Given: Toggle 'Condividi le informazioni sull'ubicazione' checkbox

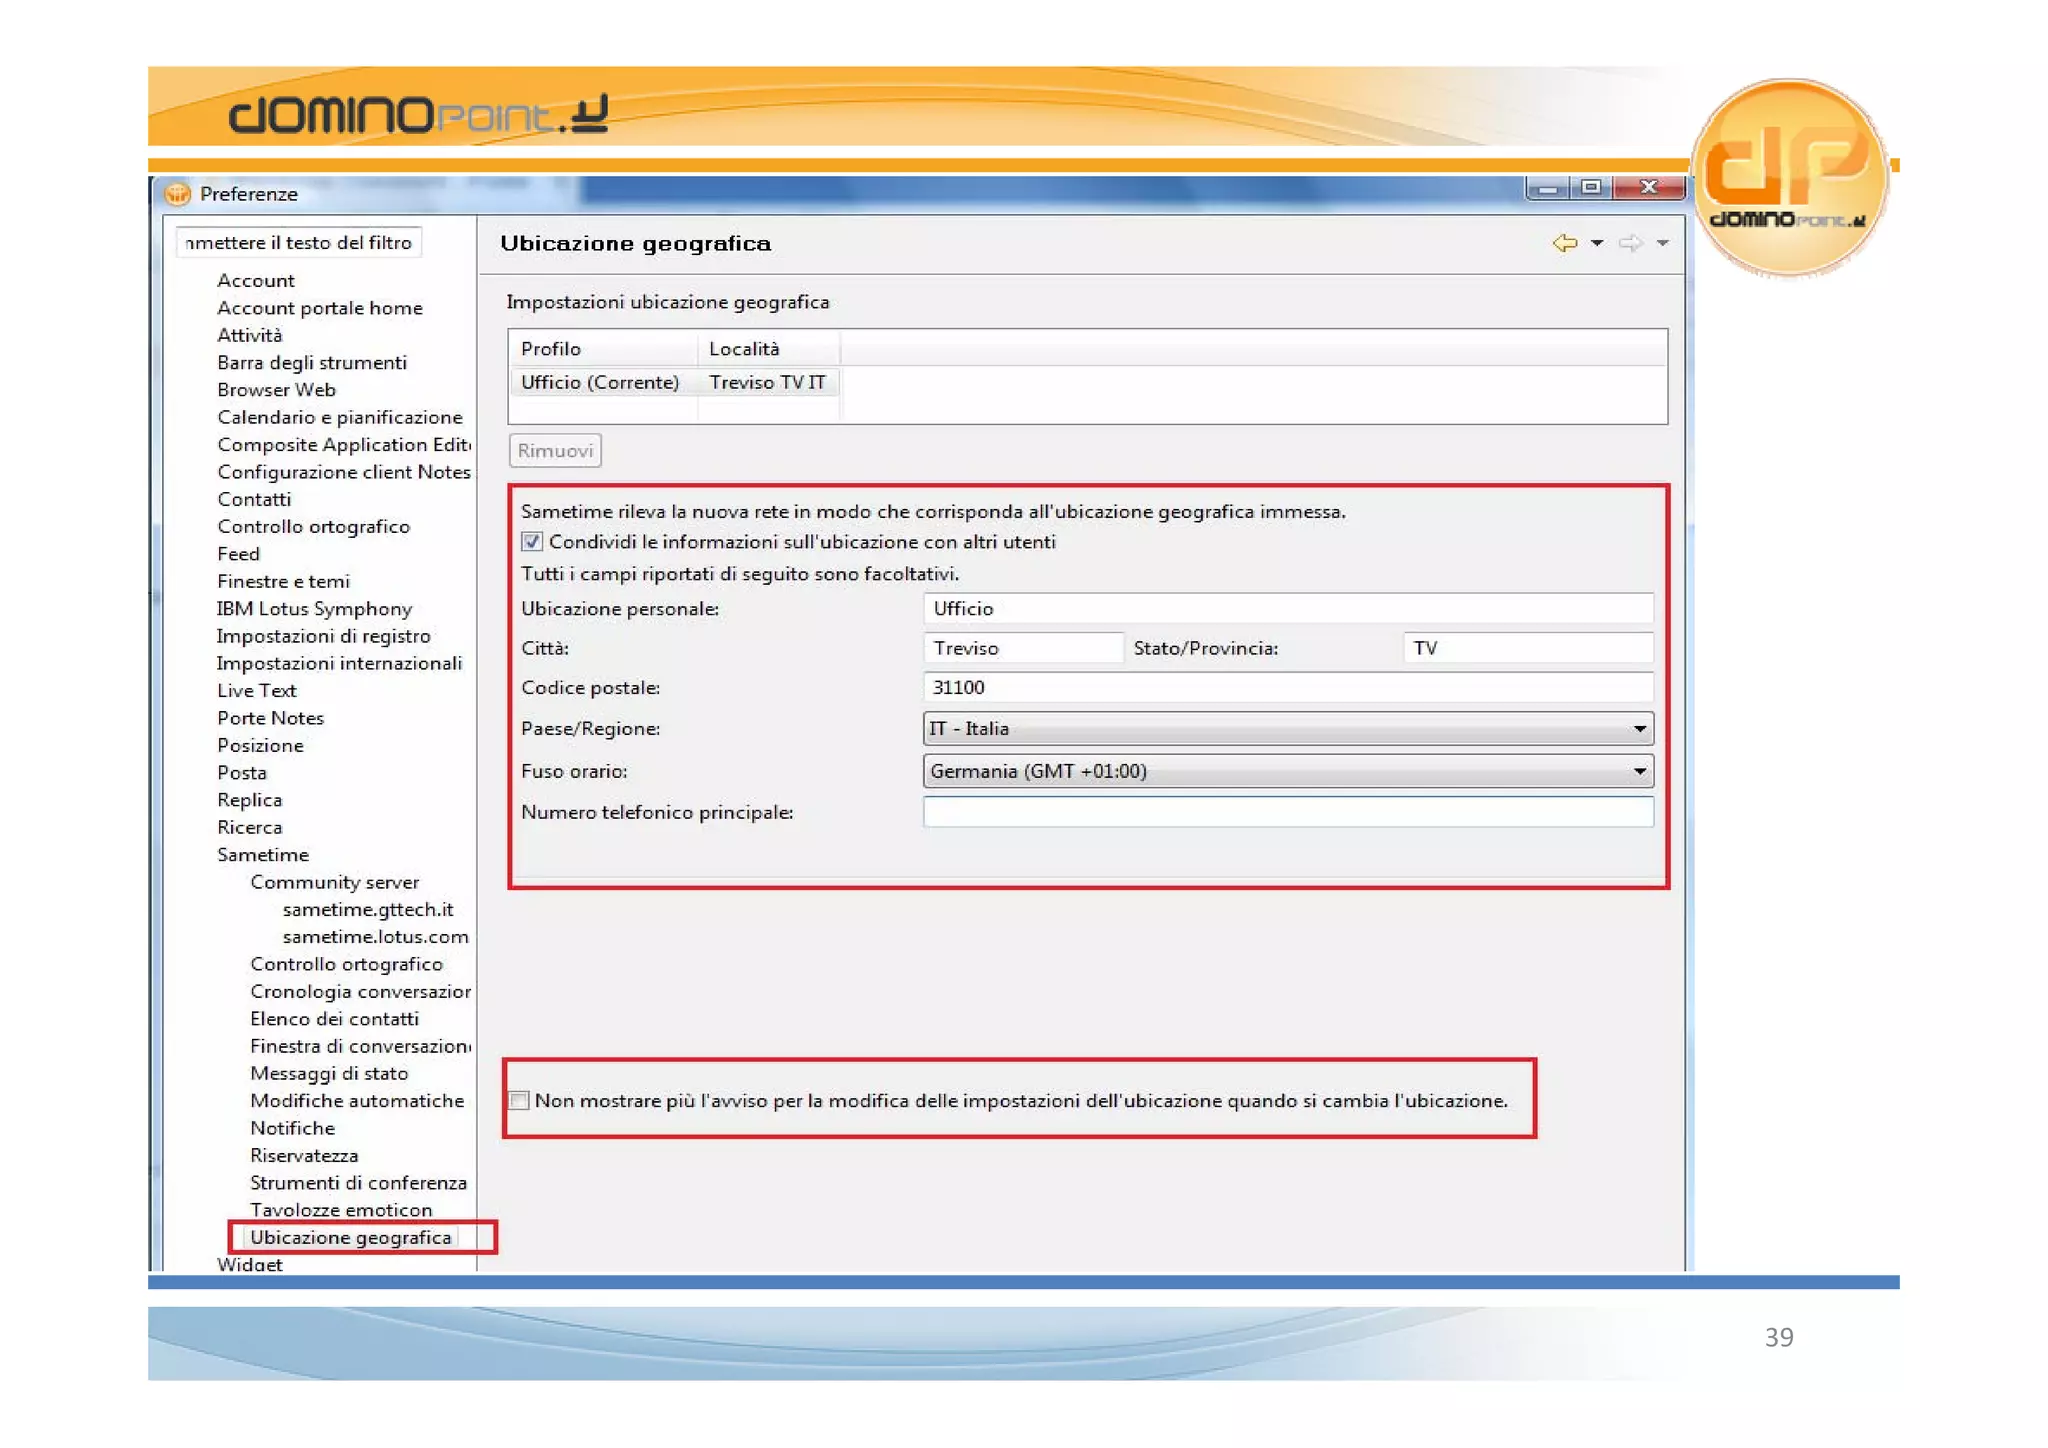Looking at the screenshot, I should click(x=532, y=542).
